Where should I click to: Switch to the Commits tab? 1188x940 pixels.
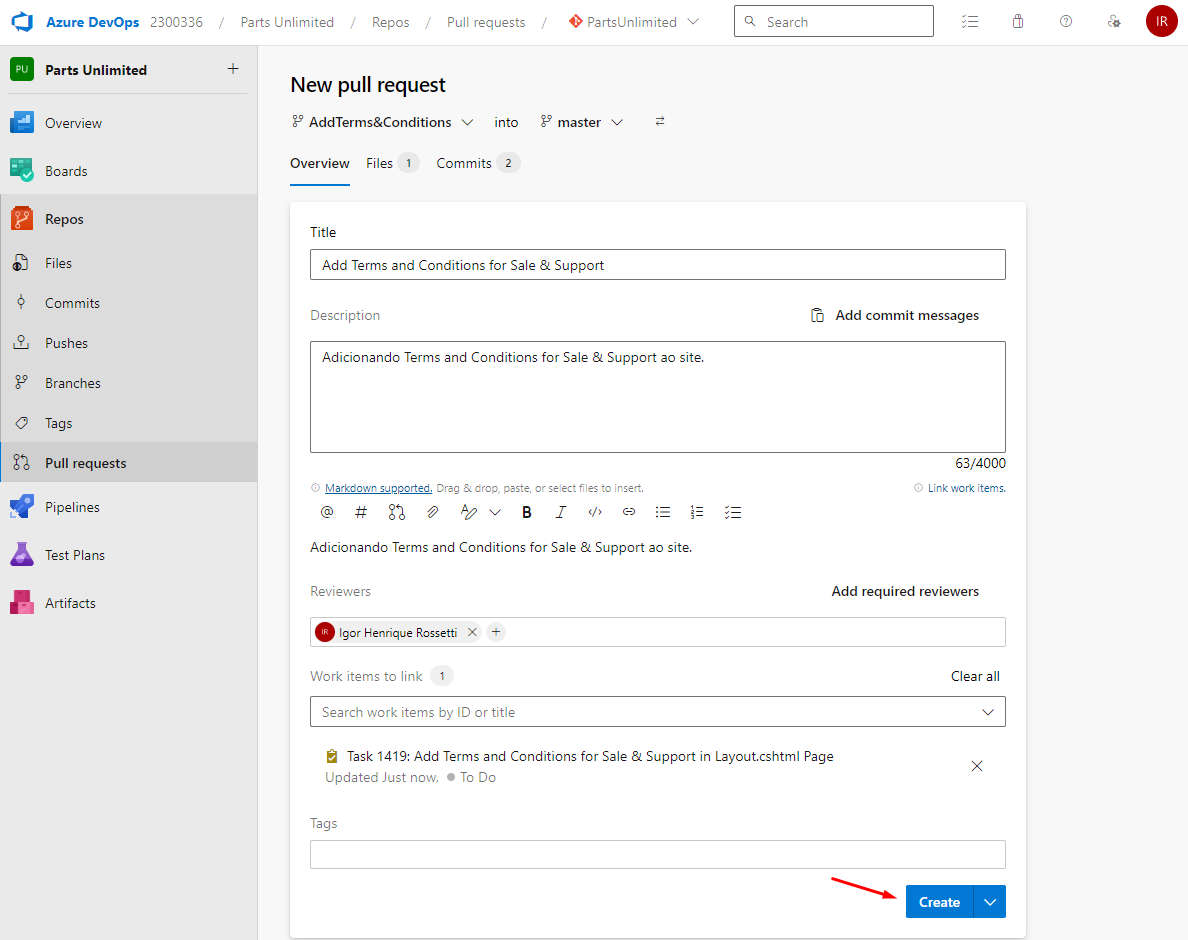[x=477, y=163]
